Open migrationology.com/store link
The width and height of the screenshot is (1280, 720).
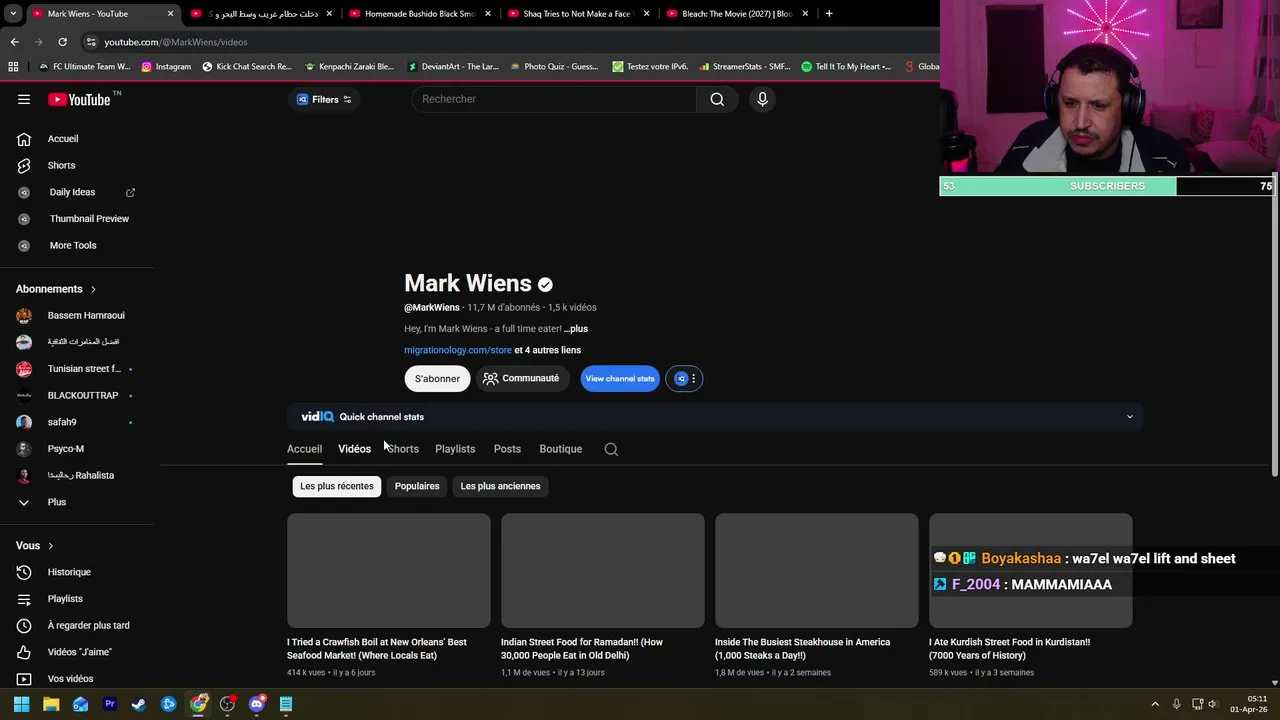click(x=457, y=350)
